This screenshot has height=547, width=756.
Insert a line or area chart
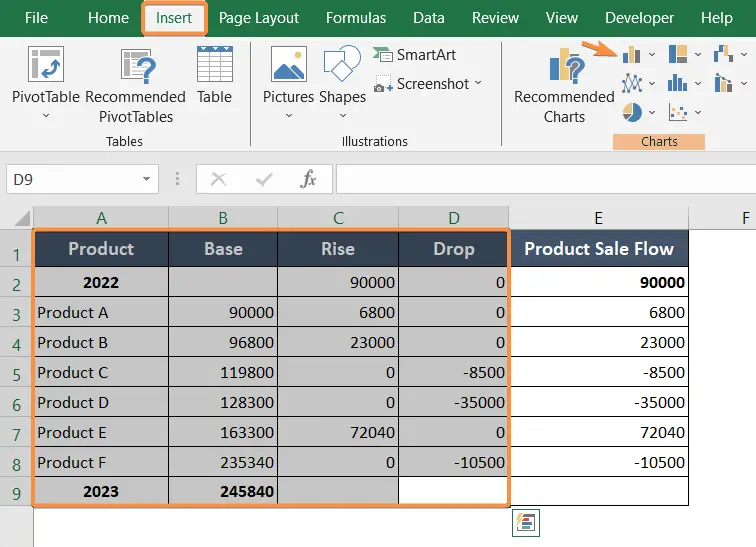click(x=632, y=83)
